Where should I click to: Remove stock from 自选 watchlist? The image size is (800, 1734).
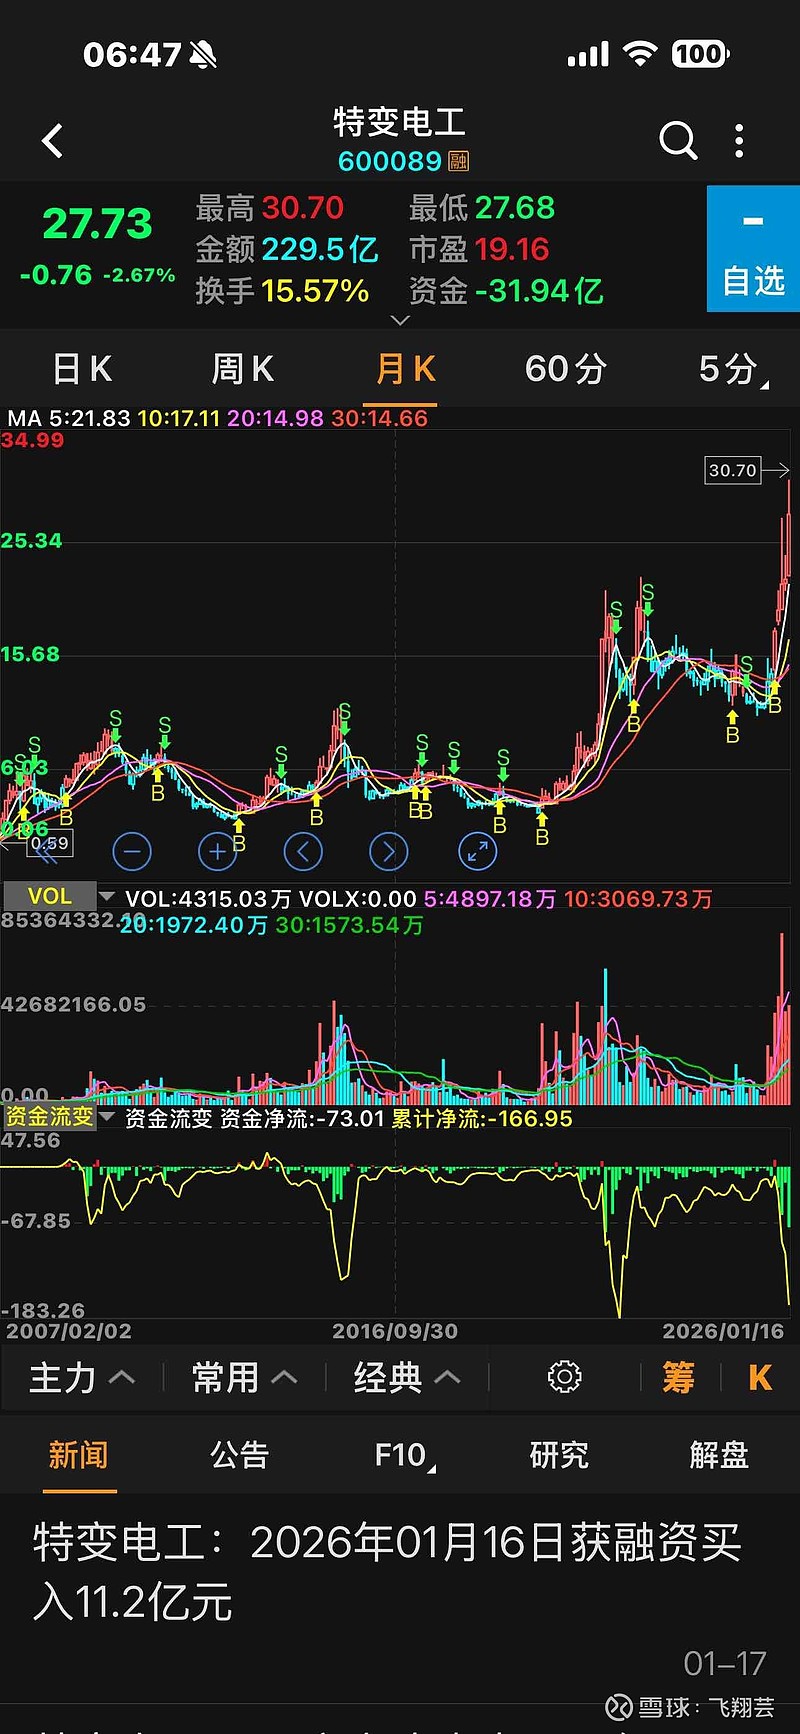click(753, 249)
